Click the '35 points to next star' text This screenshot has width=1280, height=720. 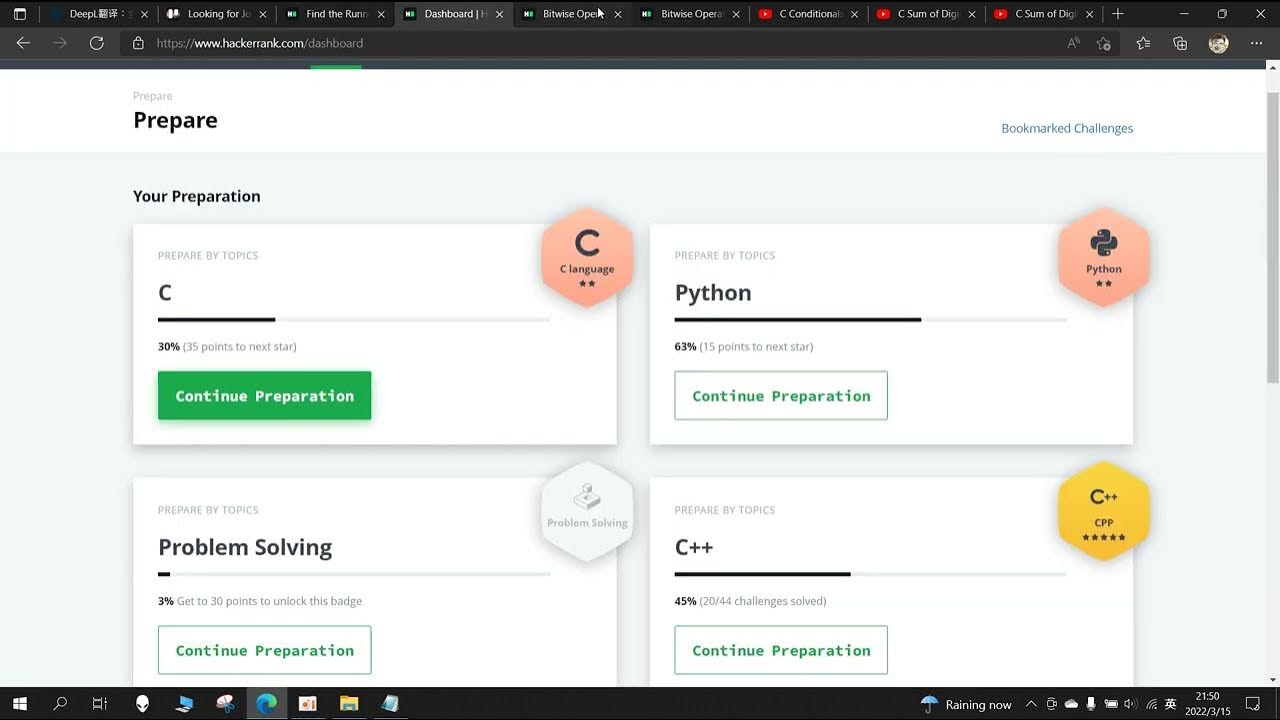click(240, 346)
